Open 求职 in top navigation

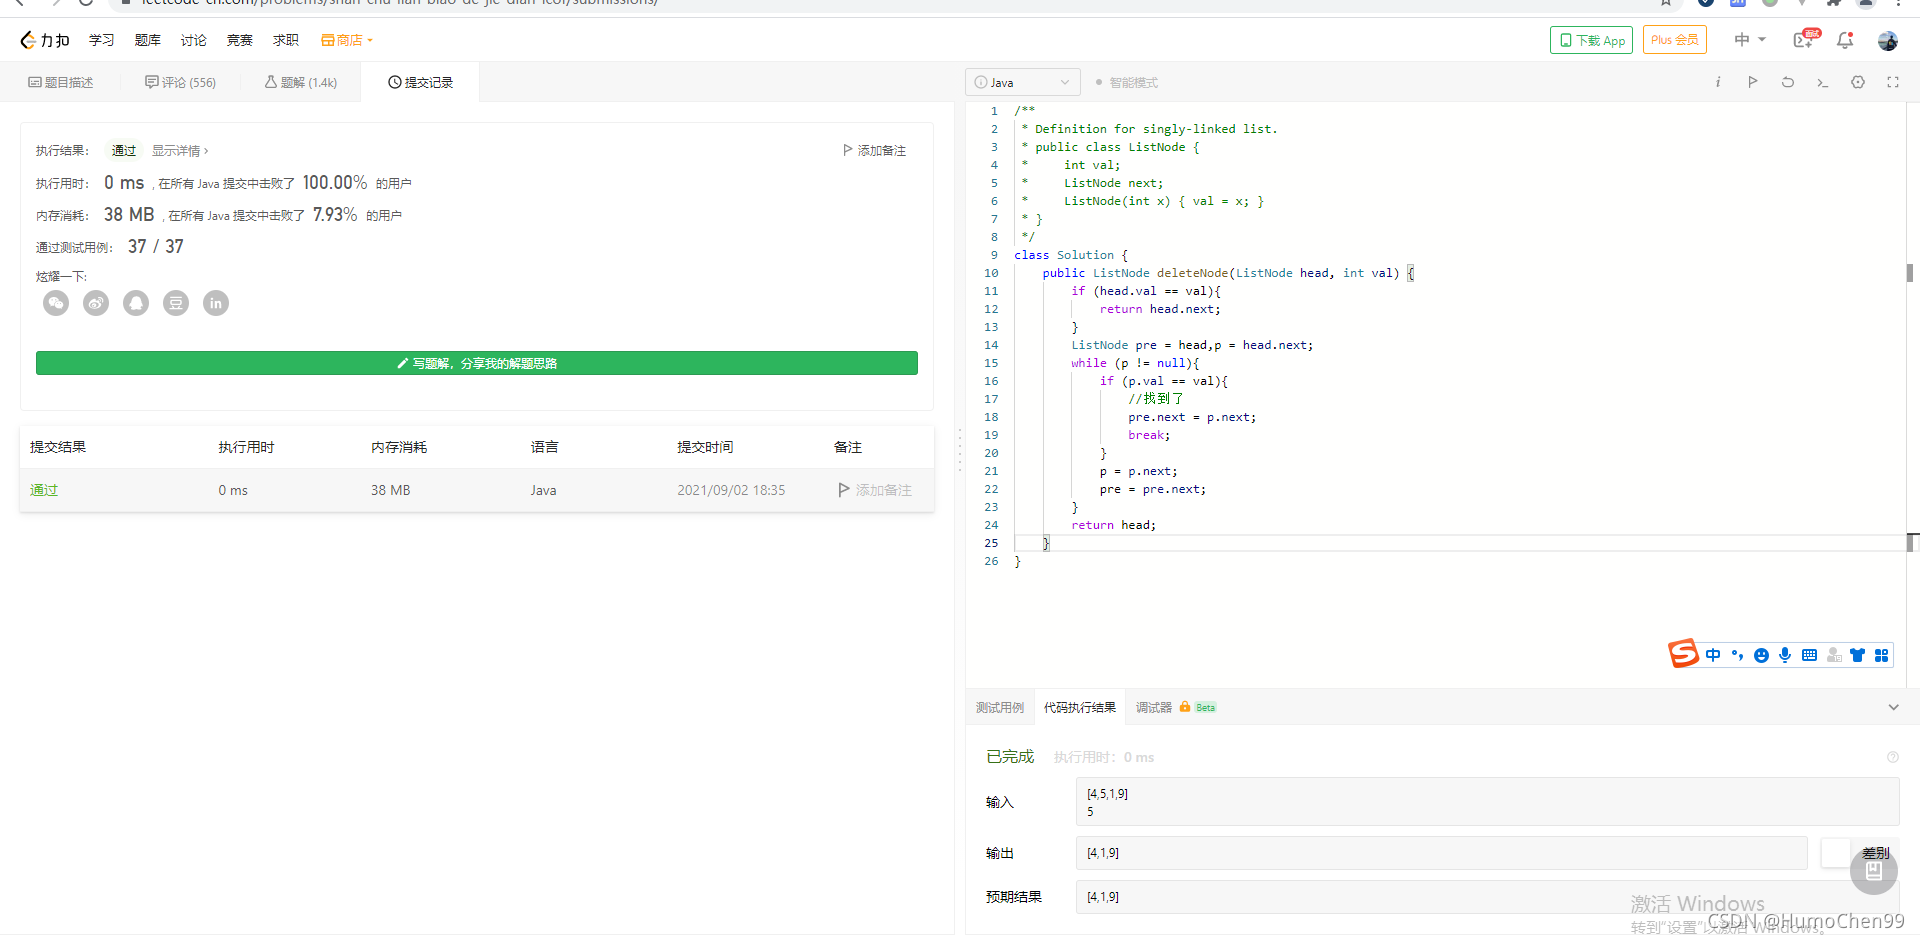(286, 40)
